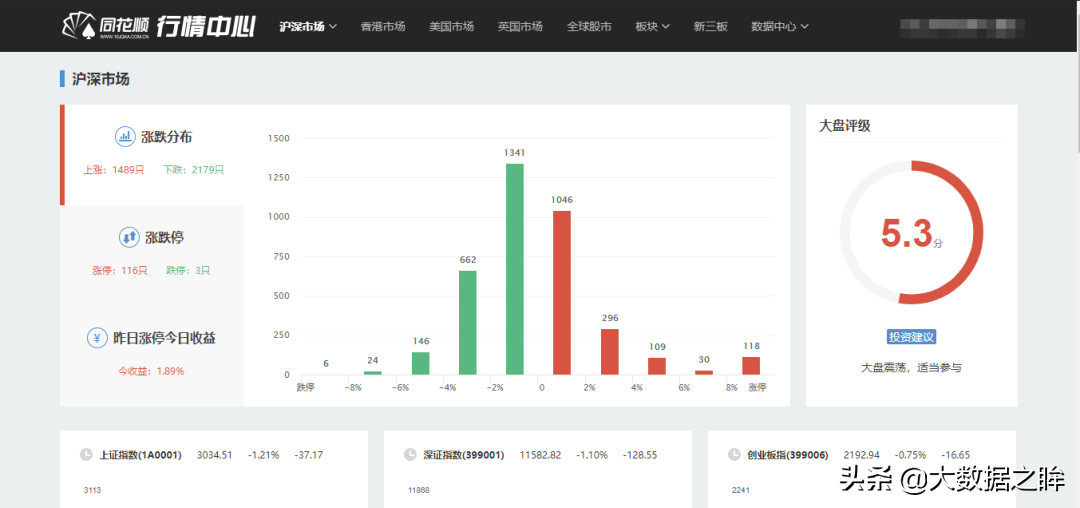Image resolution: width=1080 pixels, height=508 pixels.
Task: Open the 创业板指(399006) link
Action: 787,455
